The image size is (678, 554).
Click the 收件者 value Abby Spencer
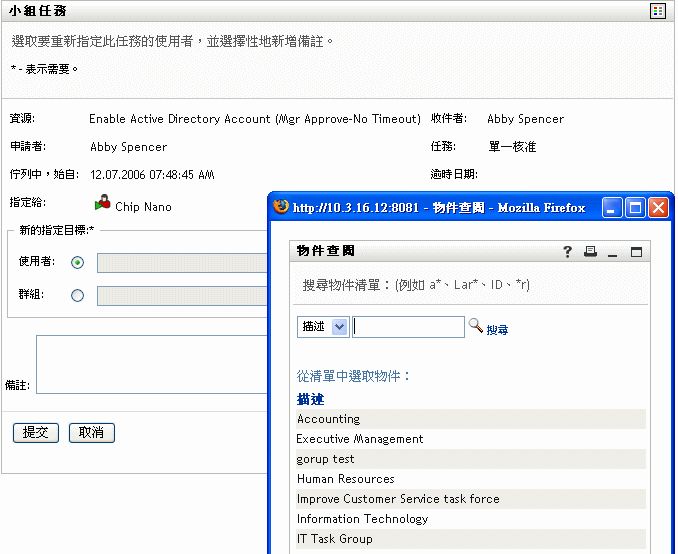pos(525,119)
